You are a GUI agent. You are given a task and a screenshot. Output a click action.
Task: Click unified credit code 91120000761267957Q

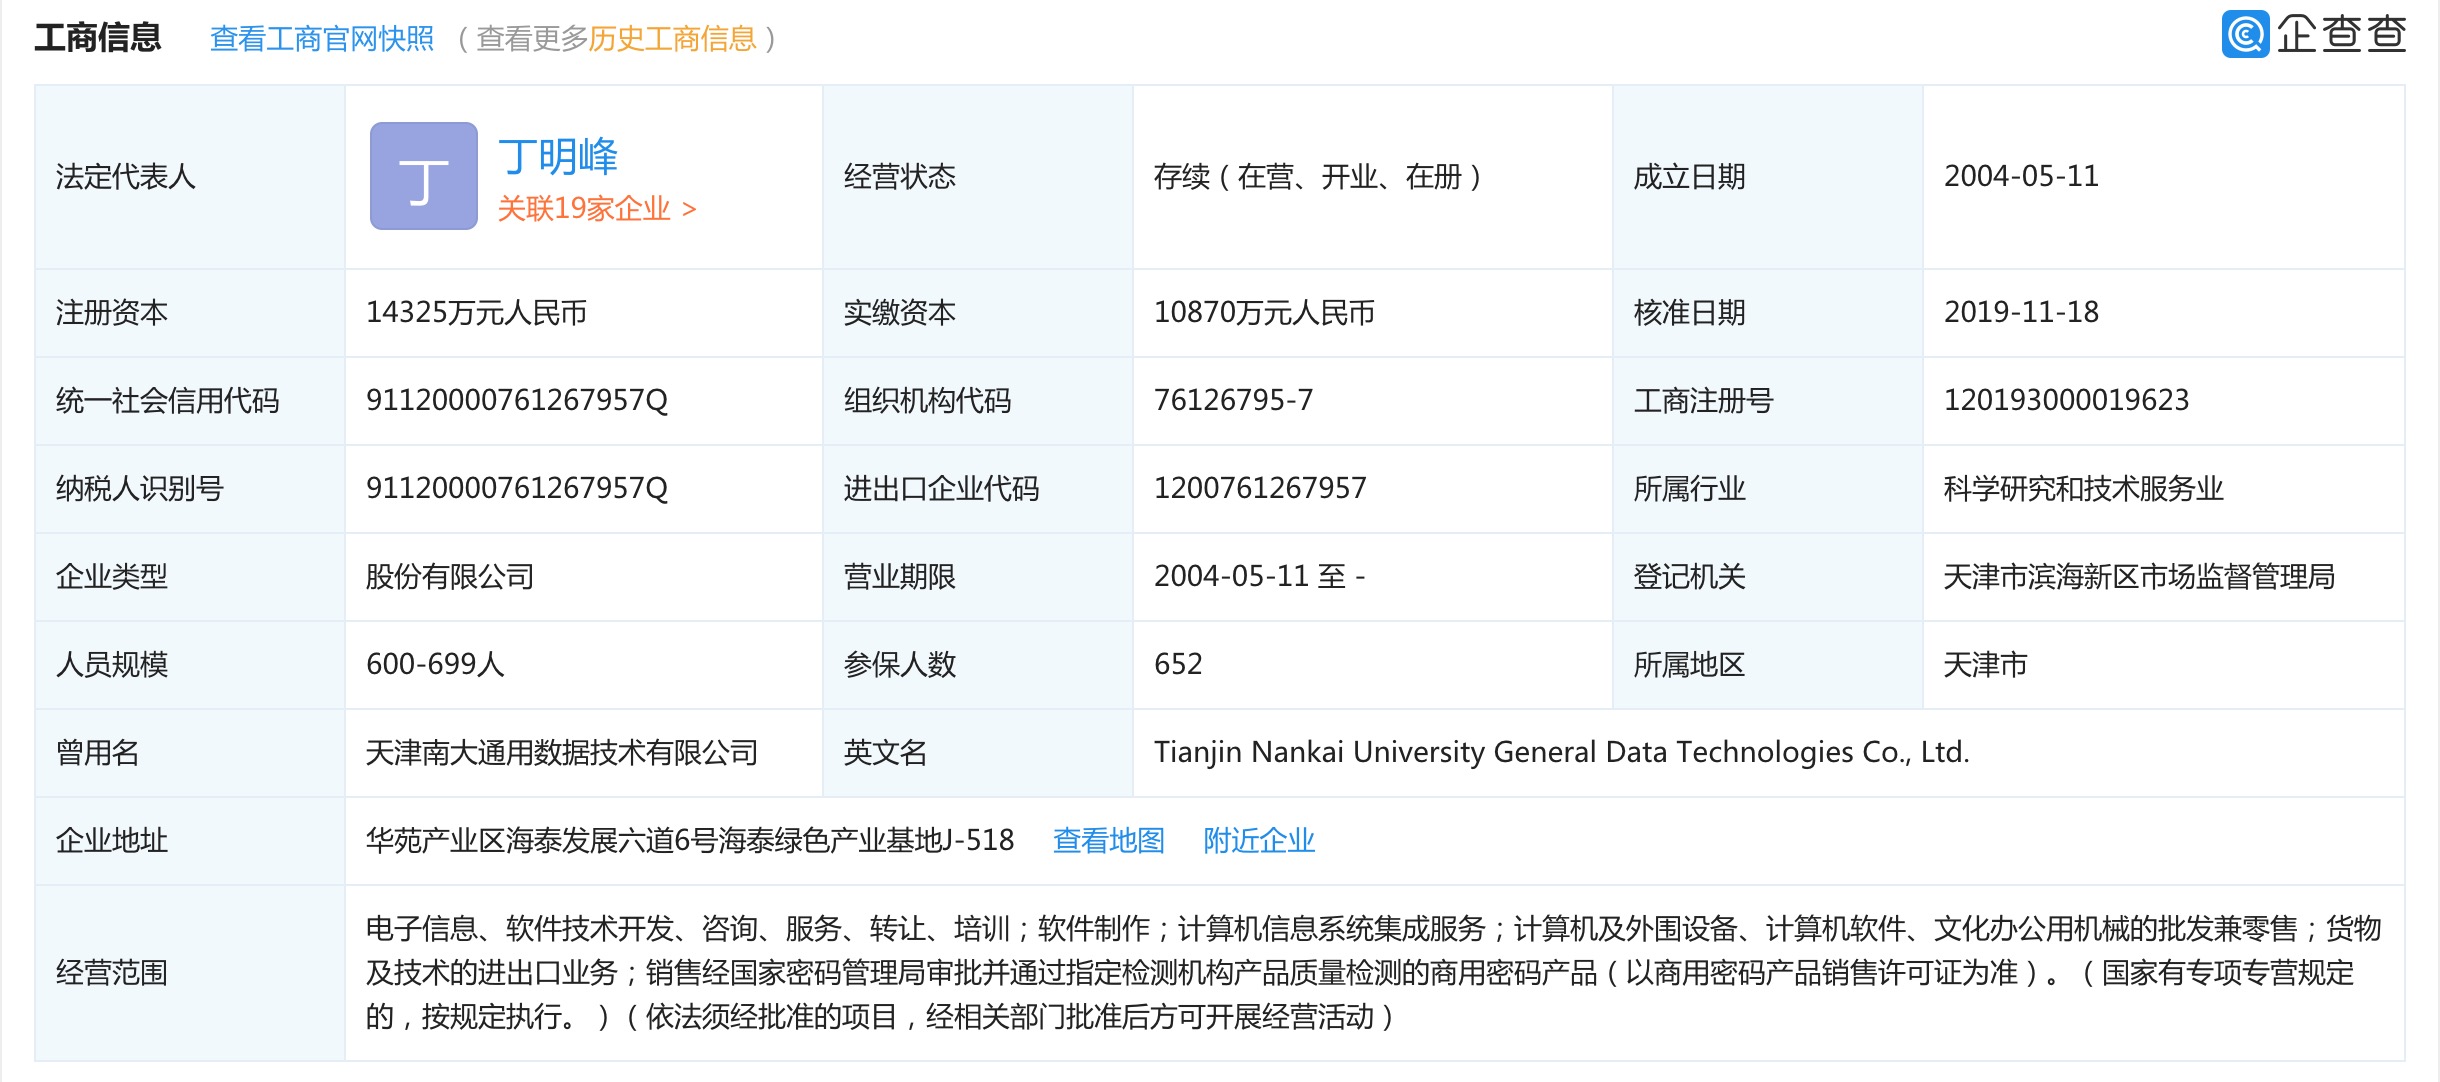516,400
